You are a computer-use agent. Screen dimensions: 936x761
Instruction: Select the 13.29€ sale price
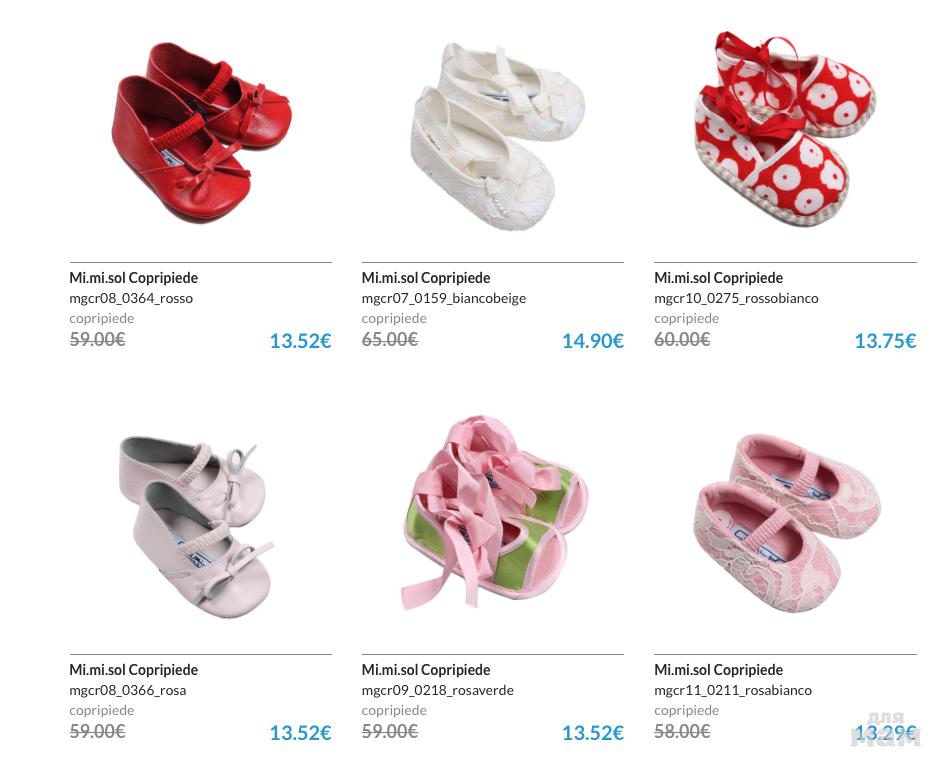click(x=885, y=733)
